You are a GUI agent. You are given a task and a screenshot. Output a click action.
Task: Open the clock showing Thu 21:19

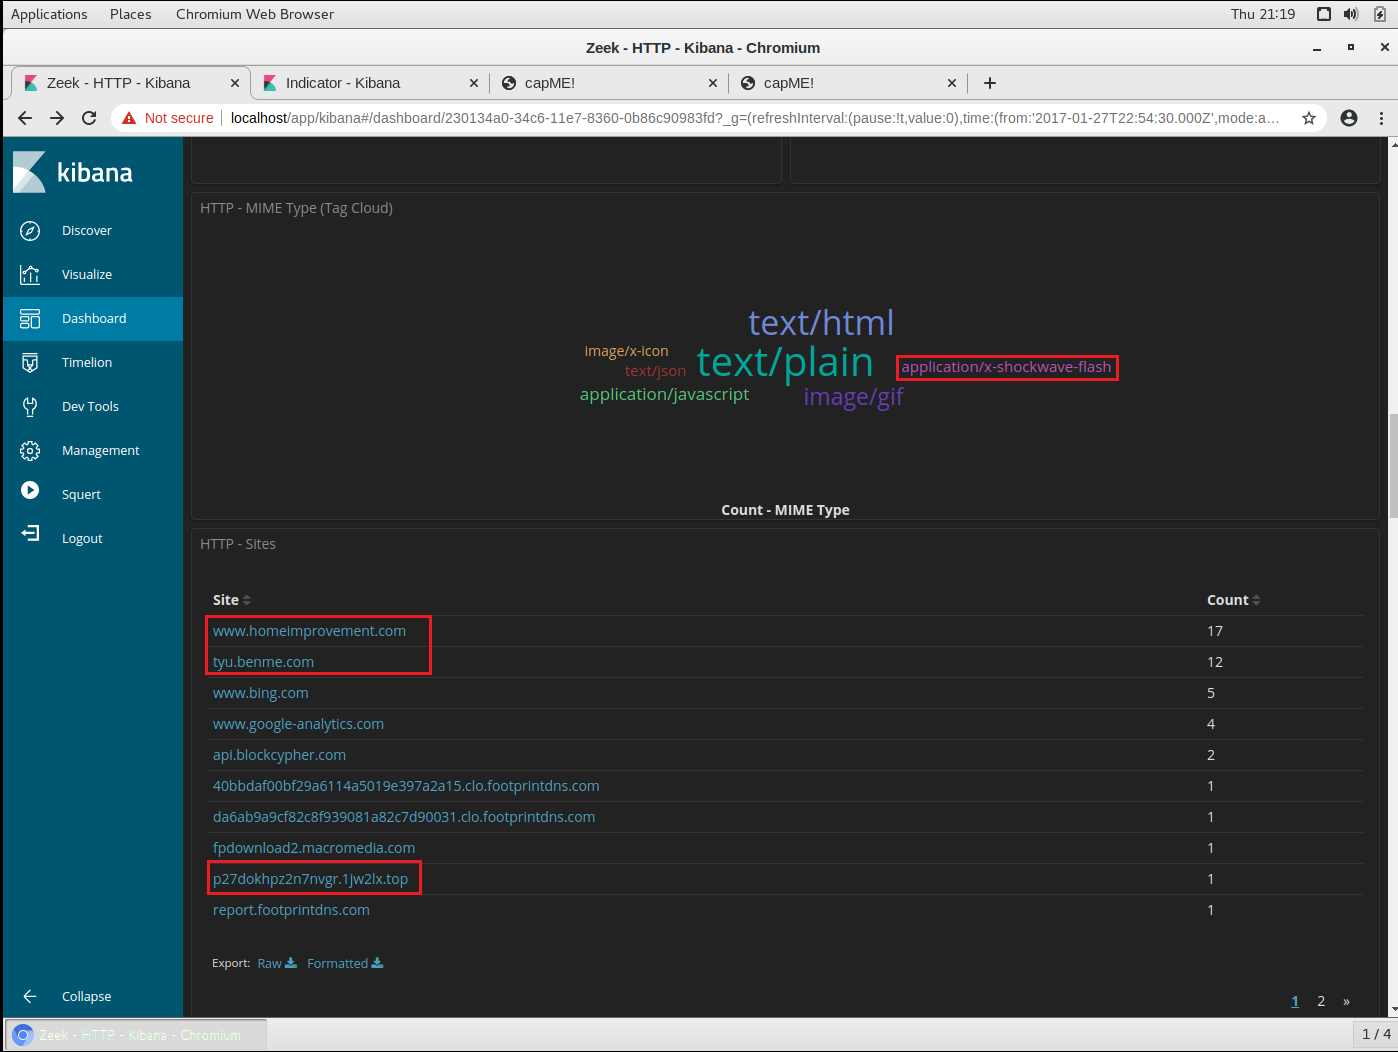pos(1263,14)
